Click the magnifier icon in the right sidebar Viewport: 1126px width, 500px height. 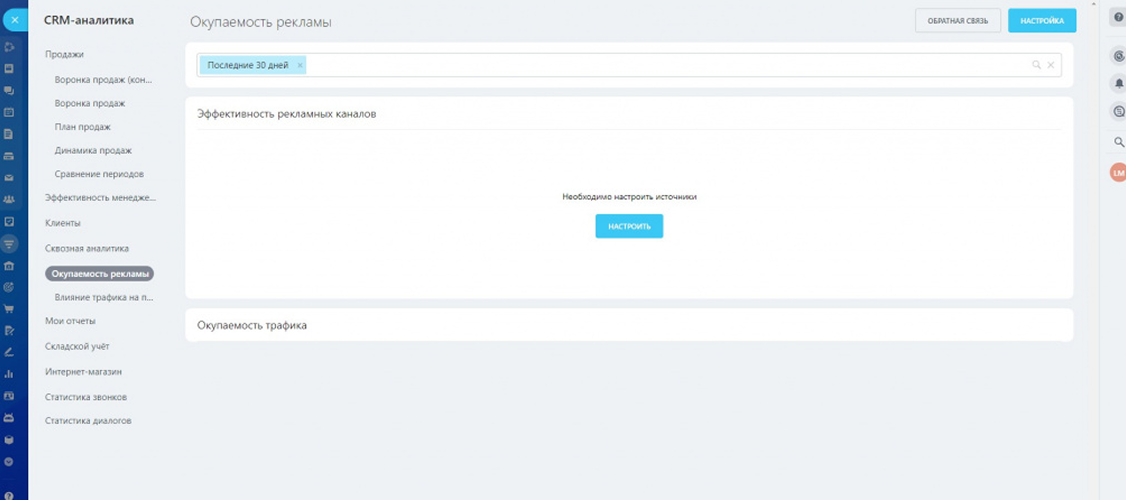tap(1118, 142)
